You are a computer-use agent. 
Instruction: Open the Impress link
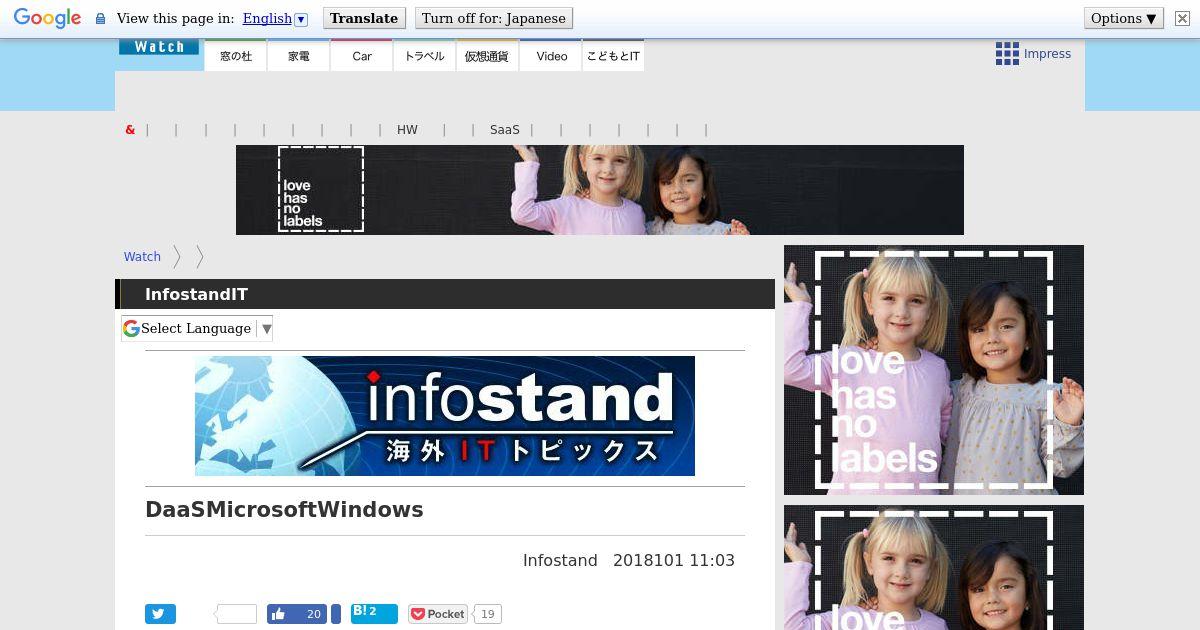[1047, 54]
